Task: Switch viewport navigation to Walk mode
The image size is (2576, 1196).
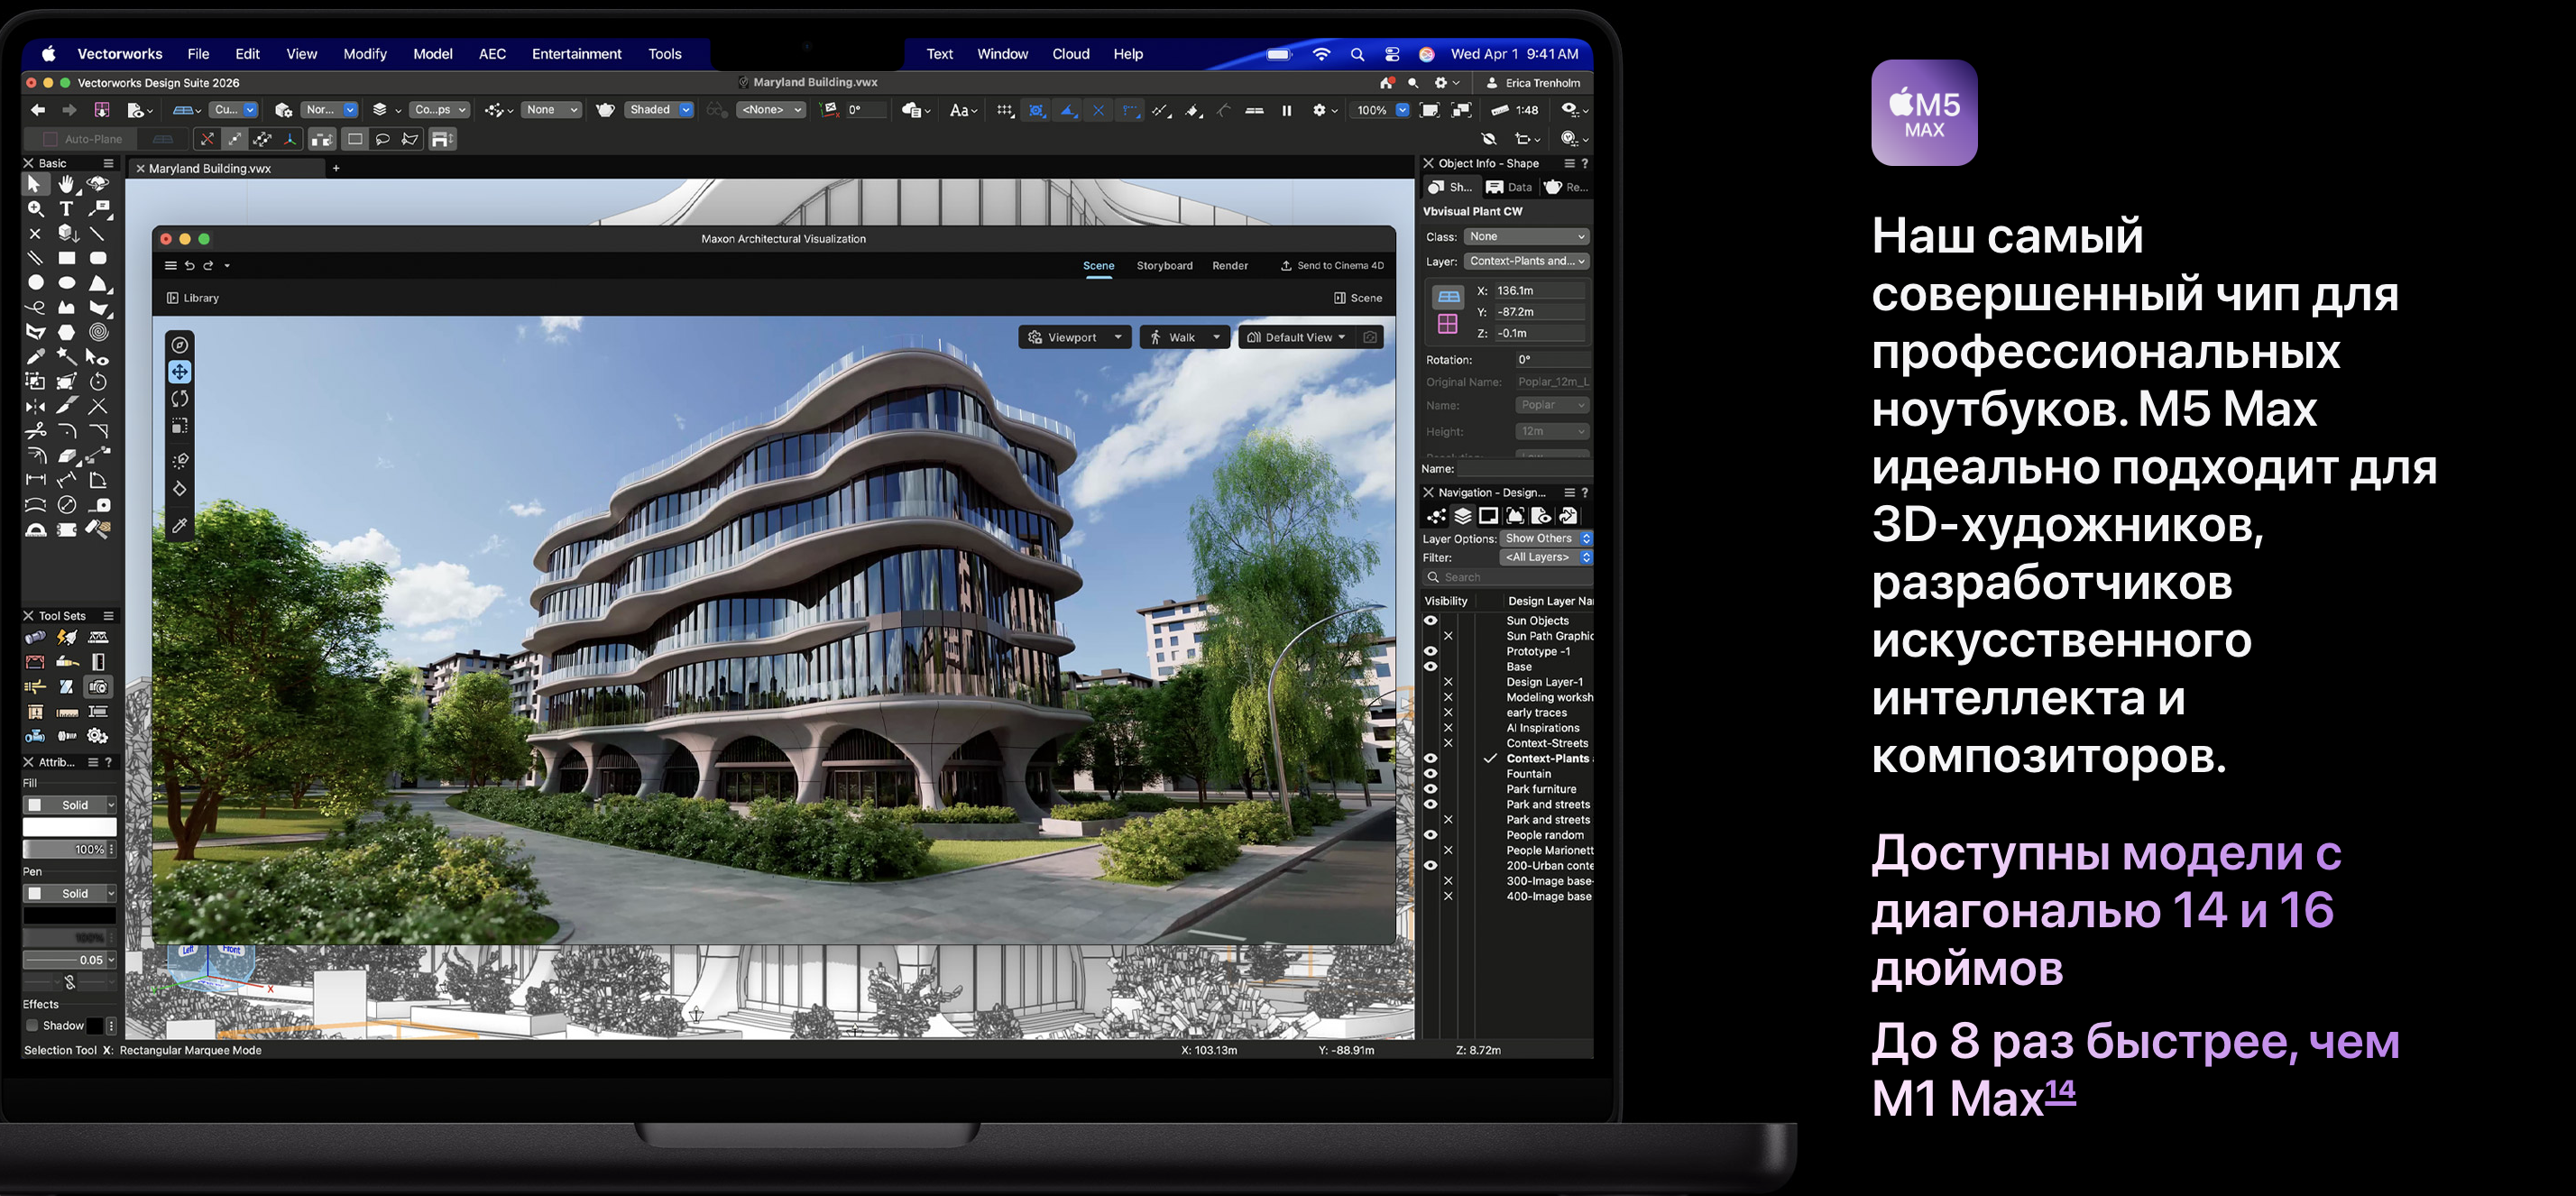Action: point(1184,337)
